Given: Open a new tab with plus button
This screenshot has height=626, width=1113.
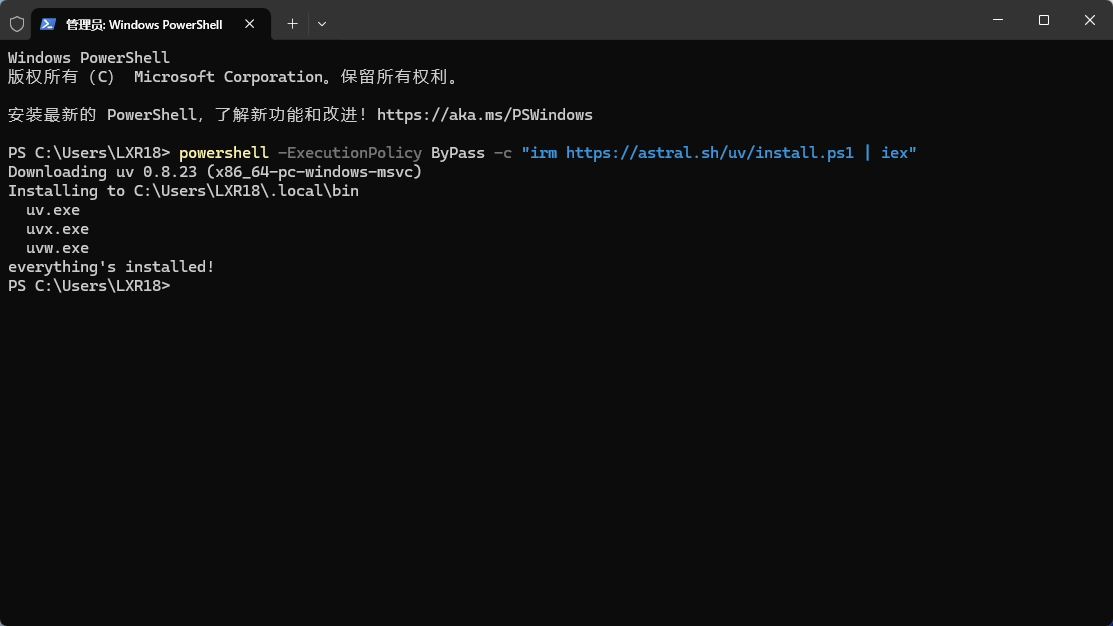Looking at the screenshot, I should pos(292,24).
